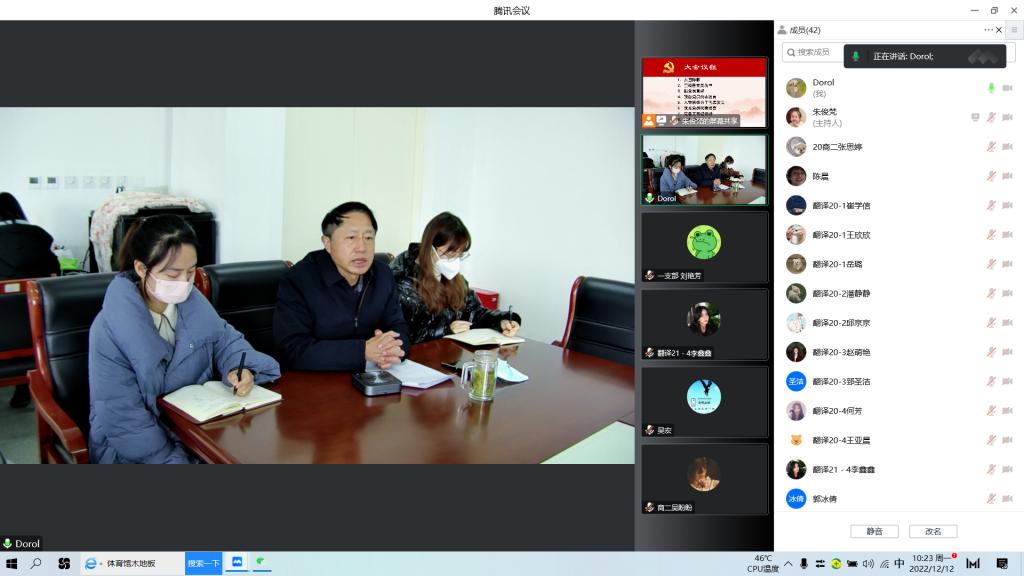This screenshot has height=576, width=1024.
Task: Select the shared screen thumbnail with red slide
Action: tap(704, 93)
